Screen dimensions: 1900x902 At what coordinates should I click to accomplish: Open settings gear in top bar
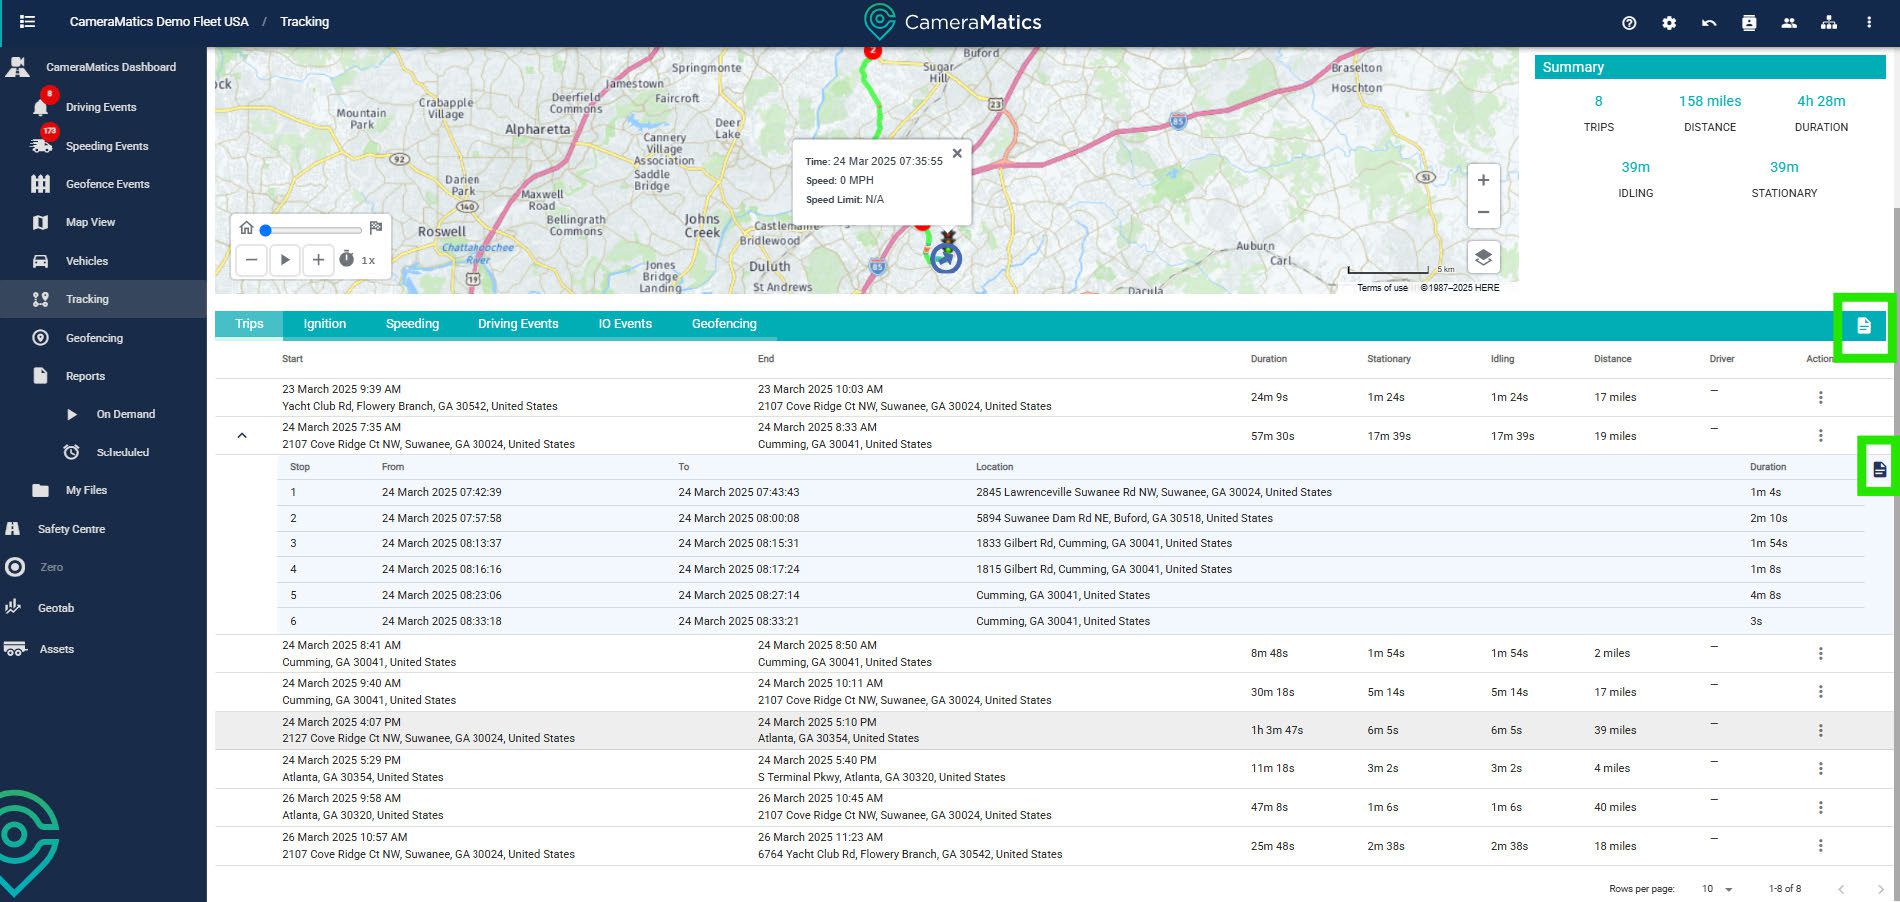tap(1669, 22)
